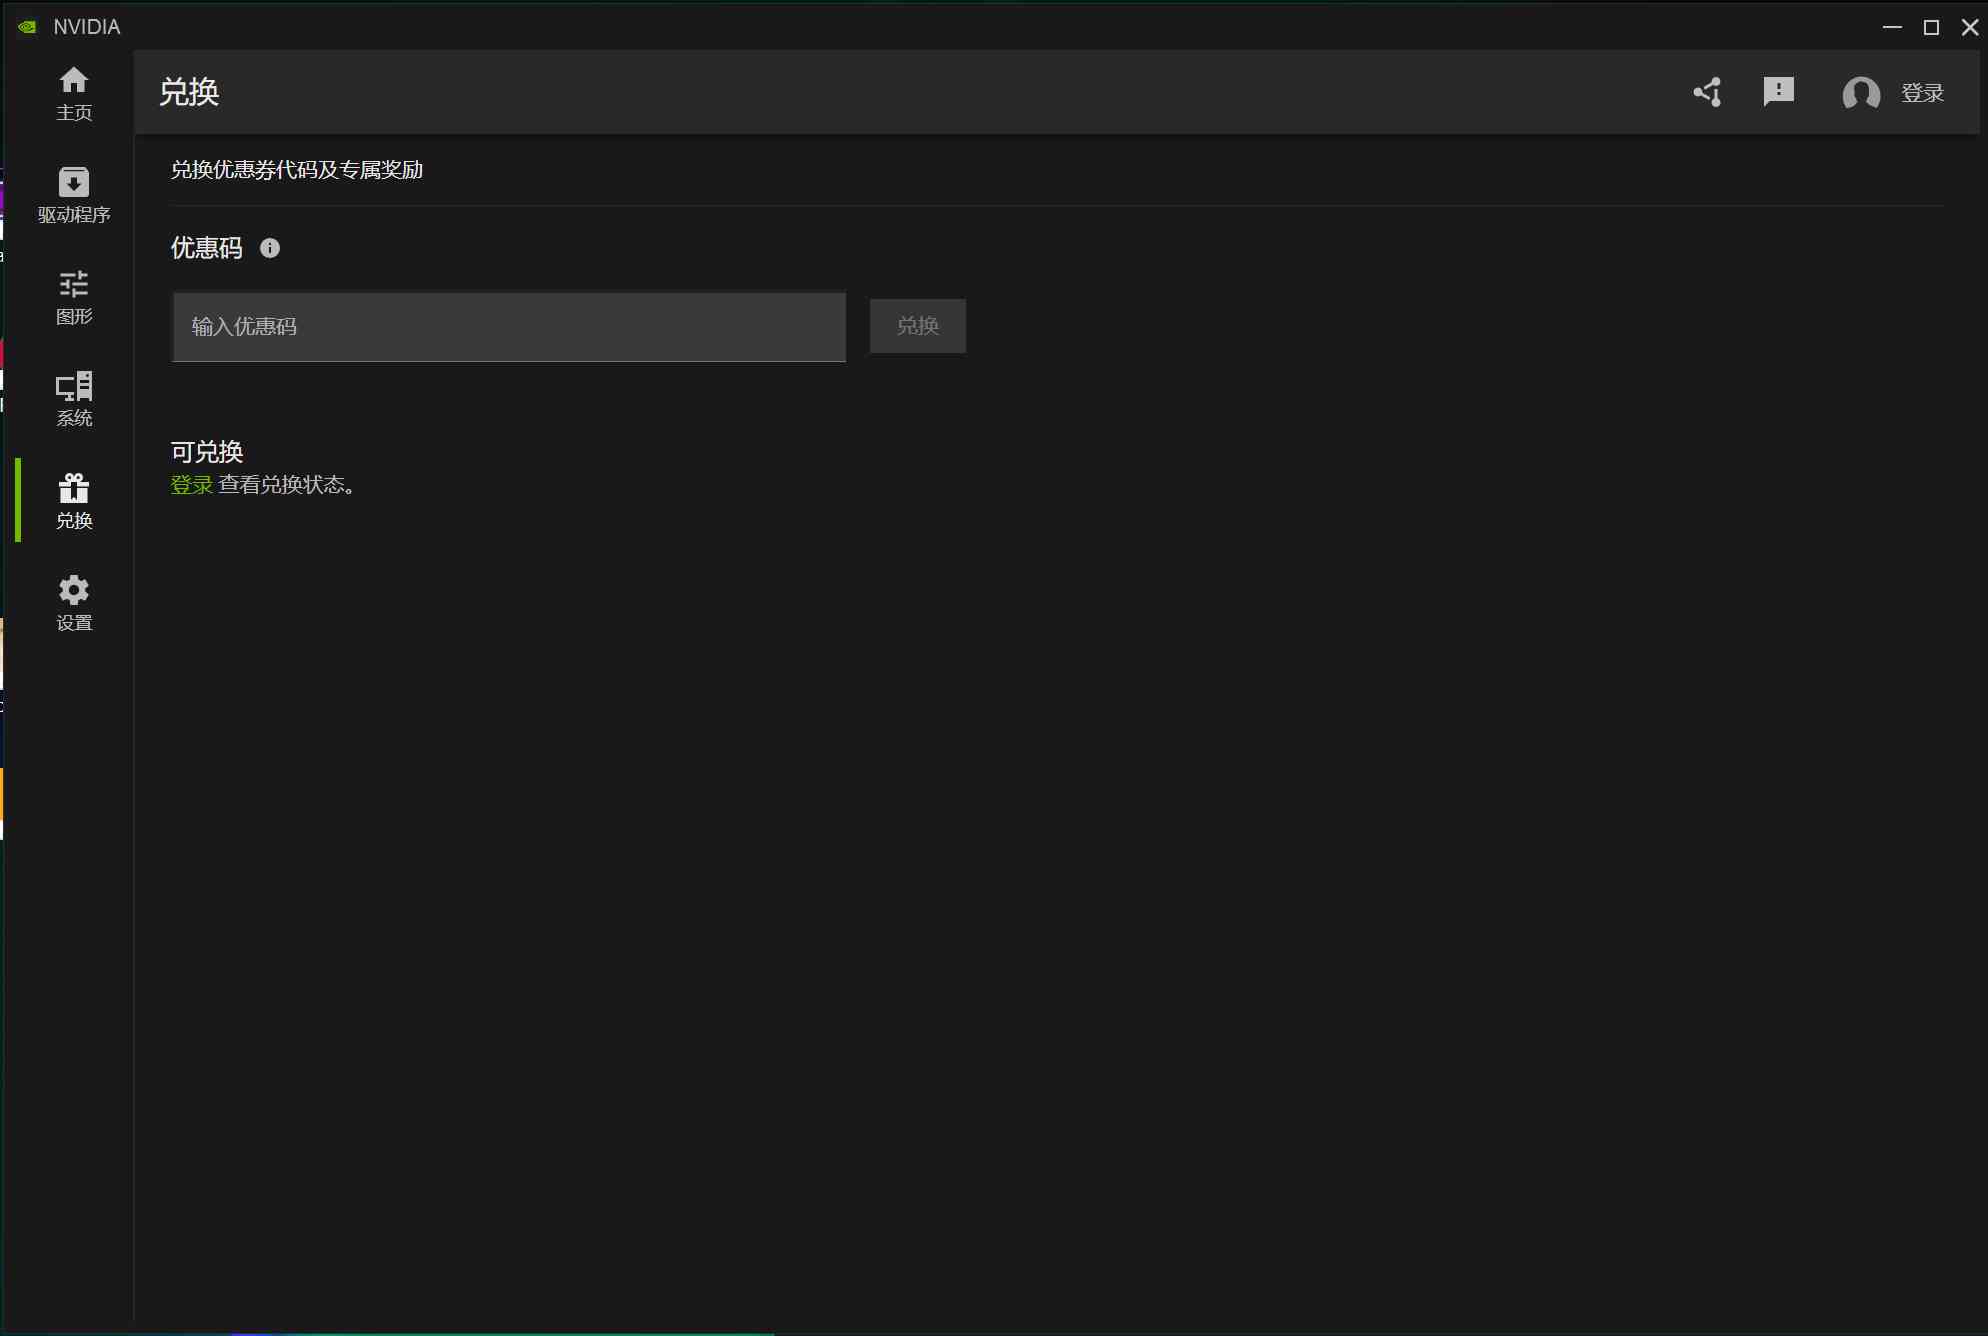Click the 登录 login text in the header
Screen dimensions: 1988x1336
click(1922, 93)
